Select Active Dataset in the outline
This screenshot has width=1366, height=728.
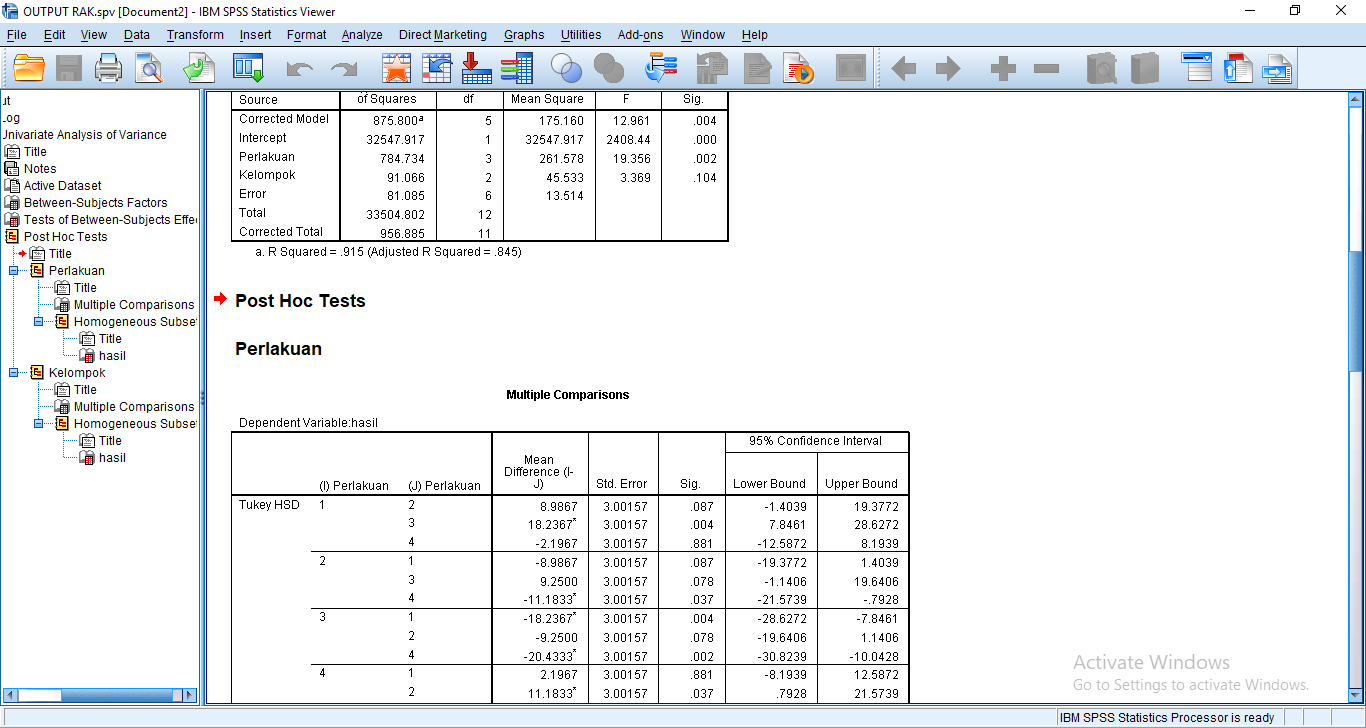tap(62, 186)
